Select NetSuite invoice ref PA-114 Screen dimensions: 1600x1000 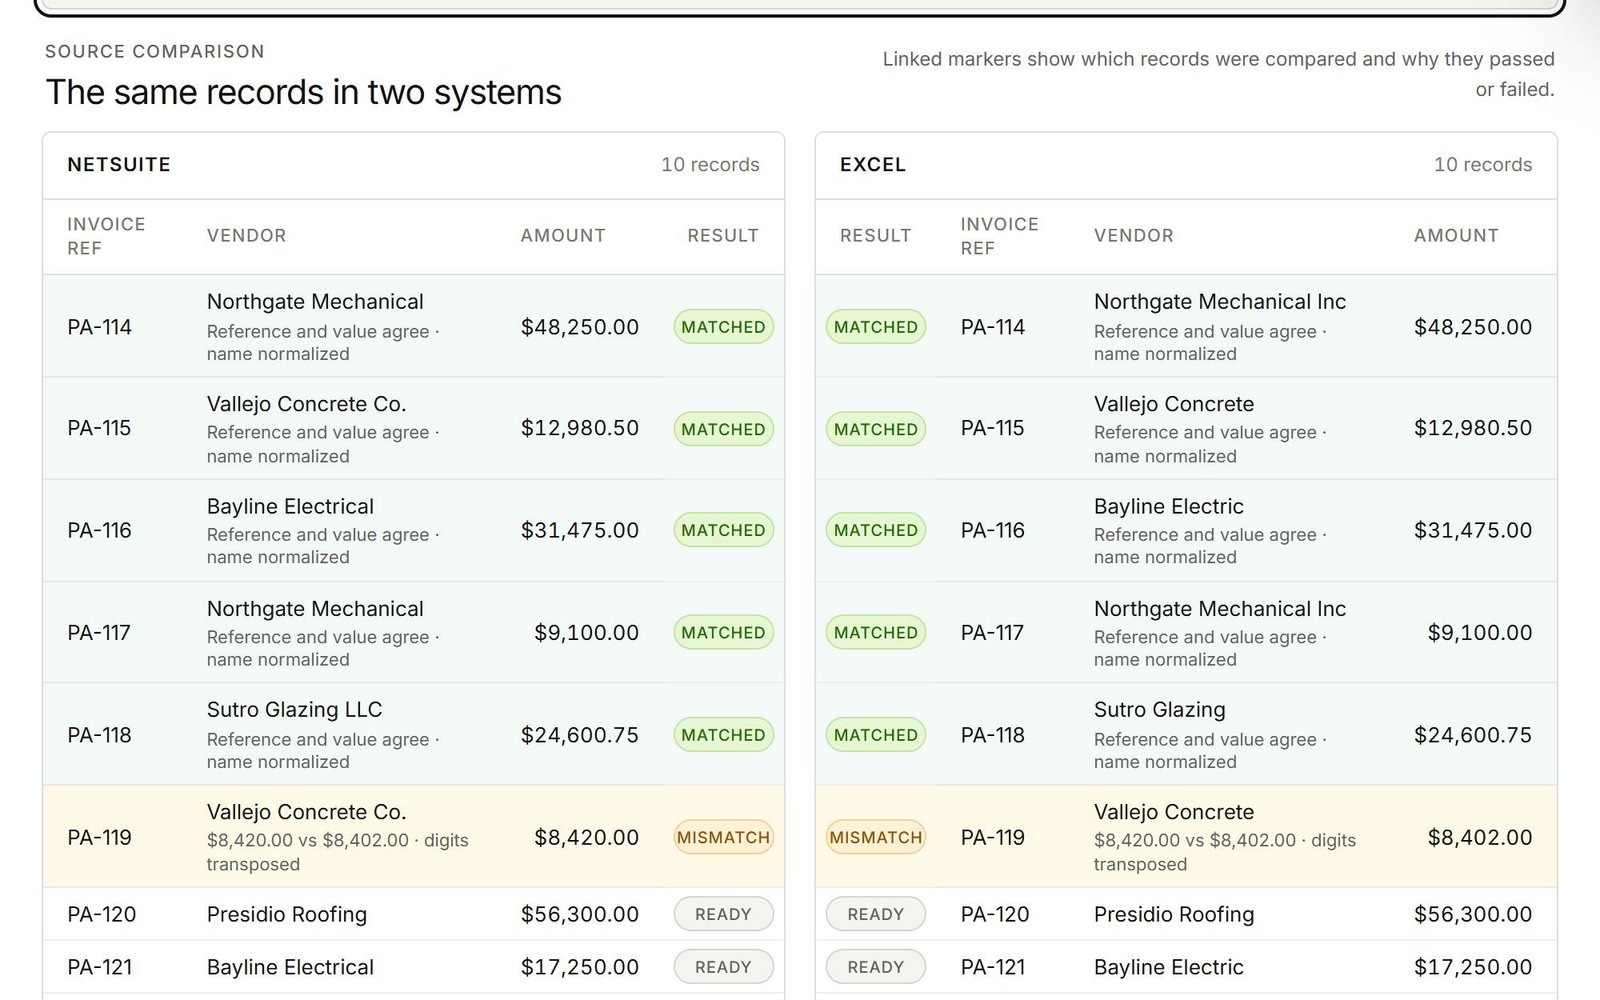(x=100, y=327)
